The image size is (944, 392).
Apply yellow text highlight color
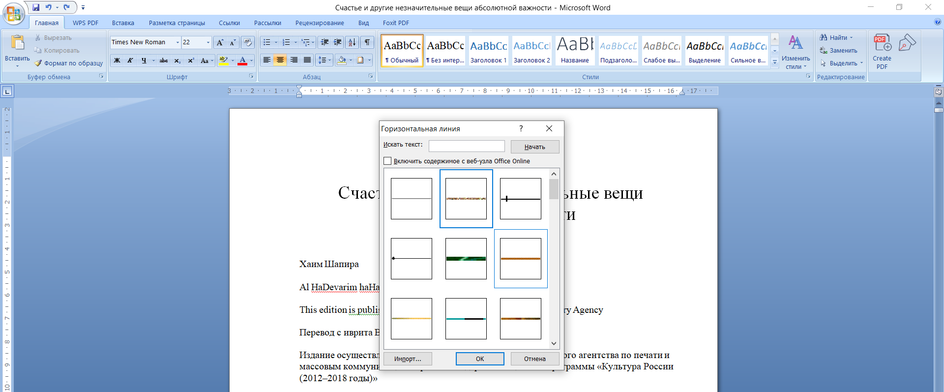pyautogui.click(x=223, y=60)
